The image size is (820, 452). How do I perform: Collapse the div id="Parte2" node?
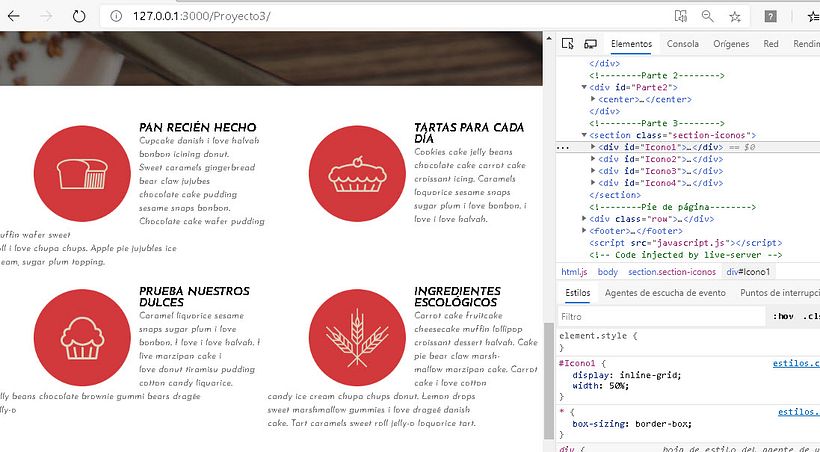(x=585, y=87)
